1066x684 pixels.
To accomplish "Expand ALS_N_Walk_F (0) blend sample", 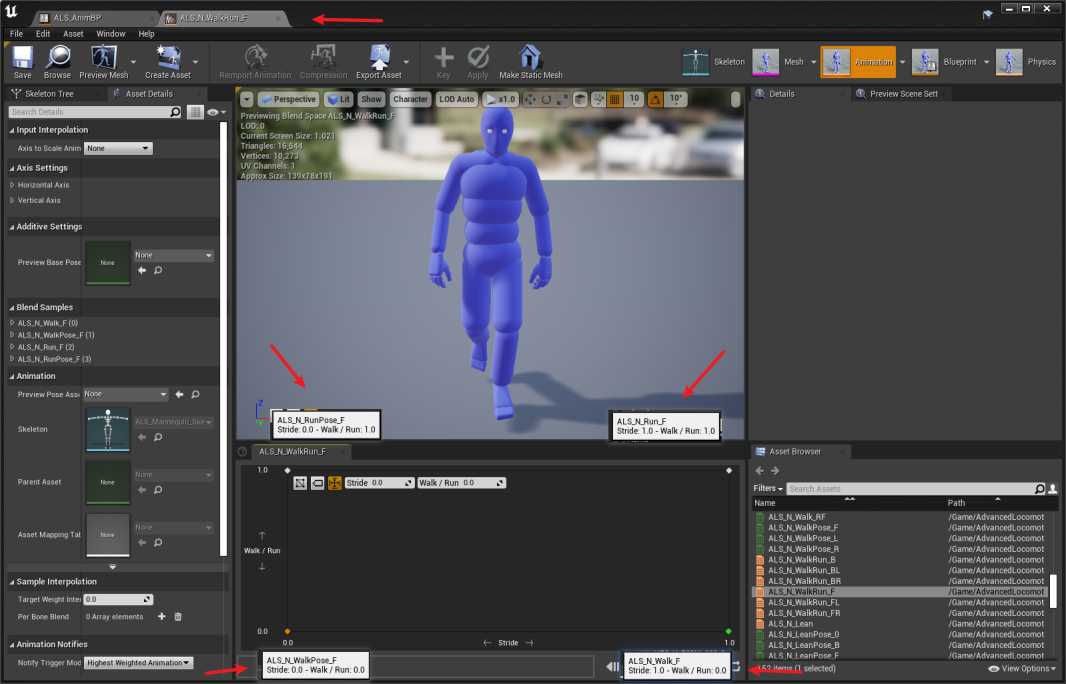I will point(12,323).
